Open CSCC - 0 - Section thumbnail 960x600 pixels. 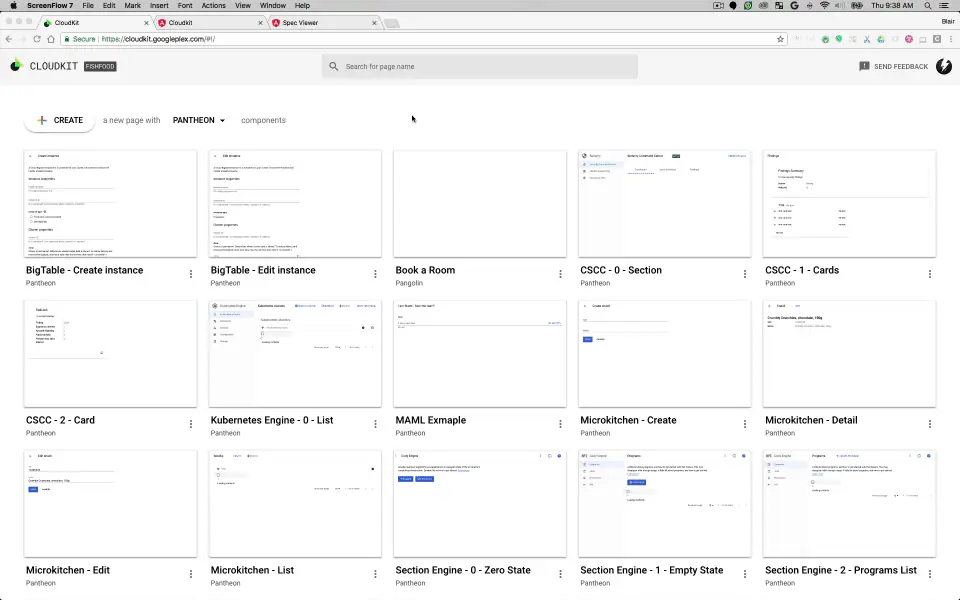pyautogui.click(x=664, y=204)
